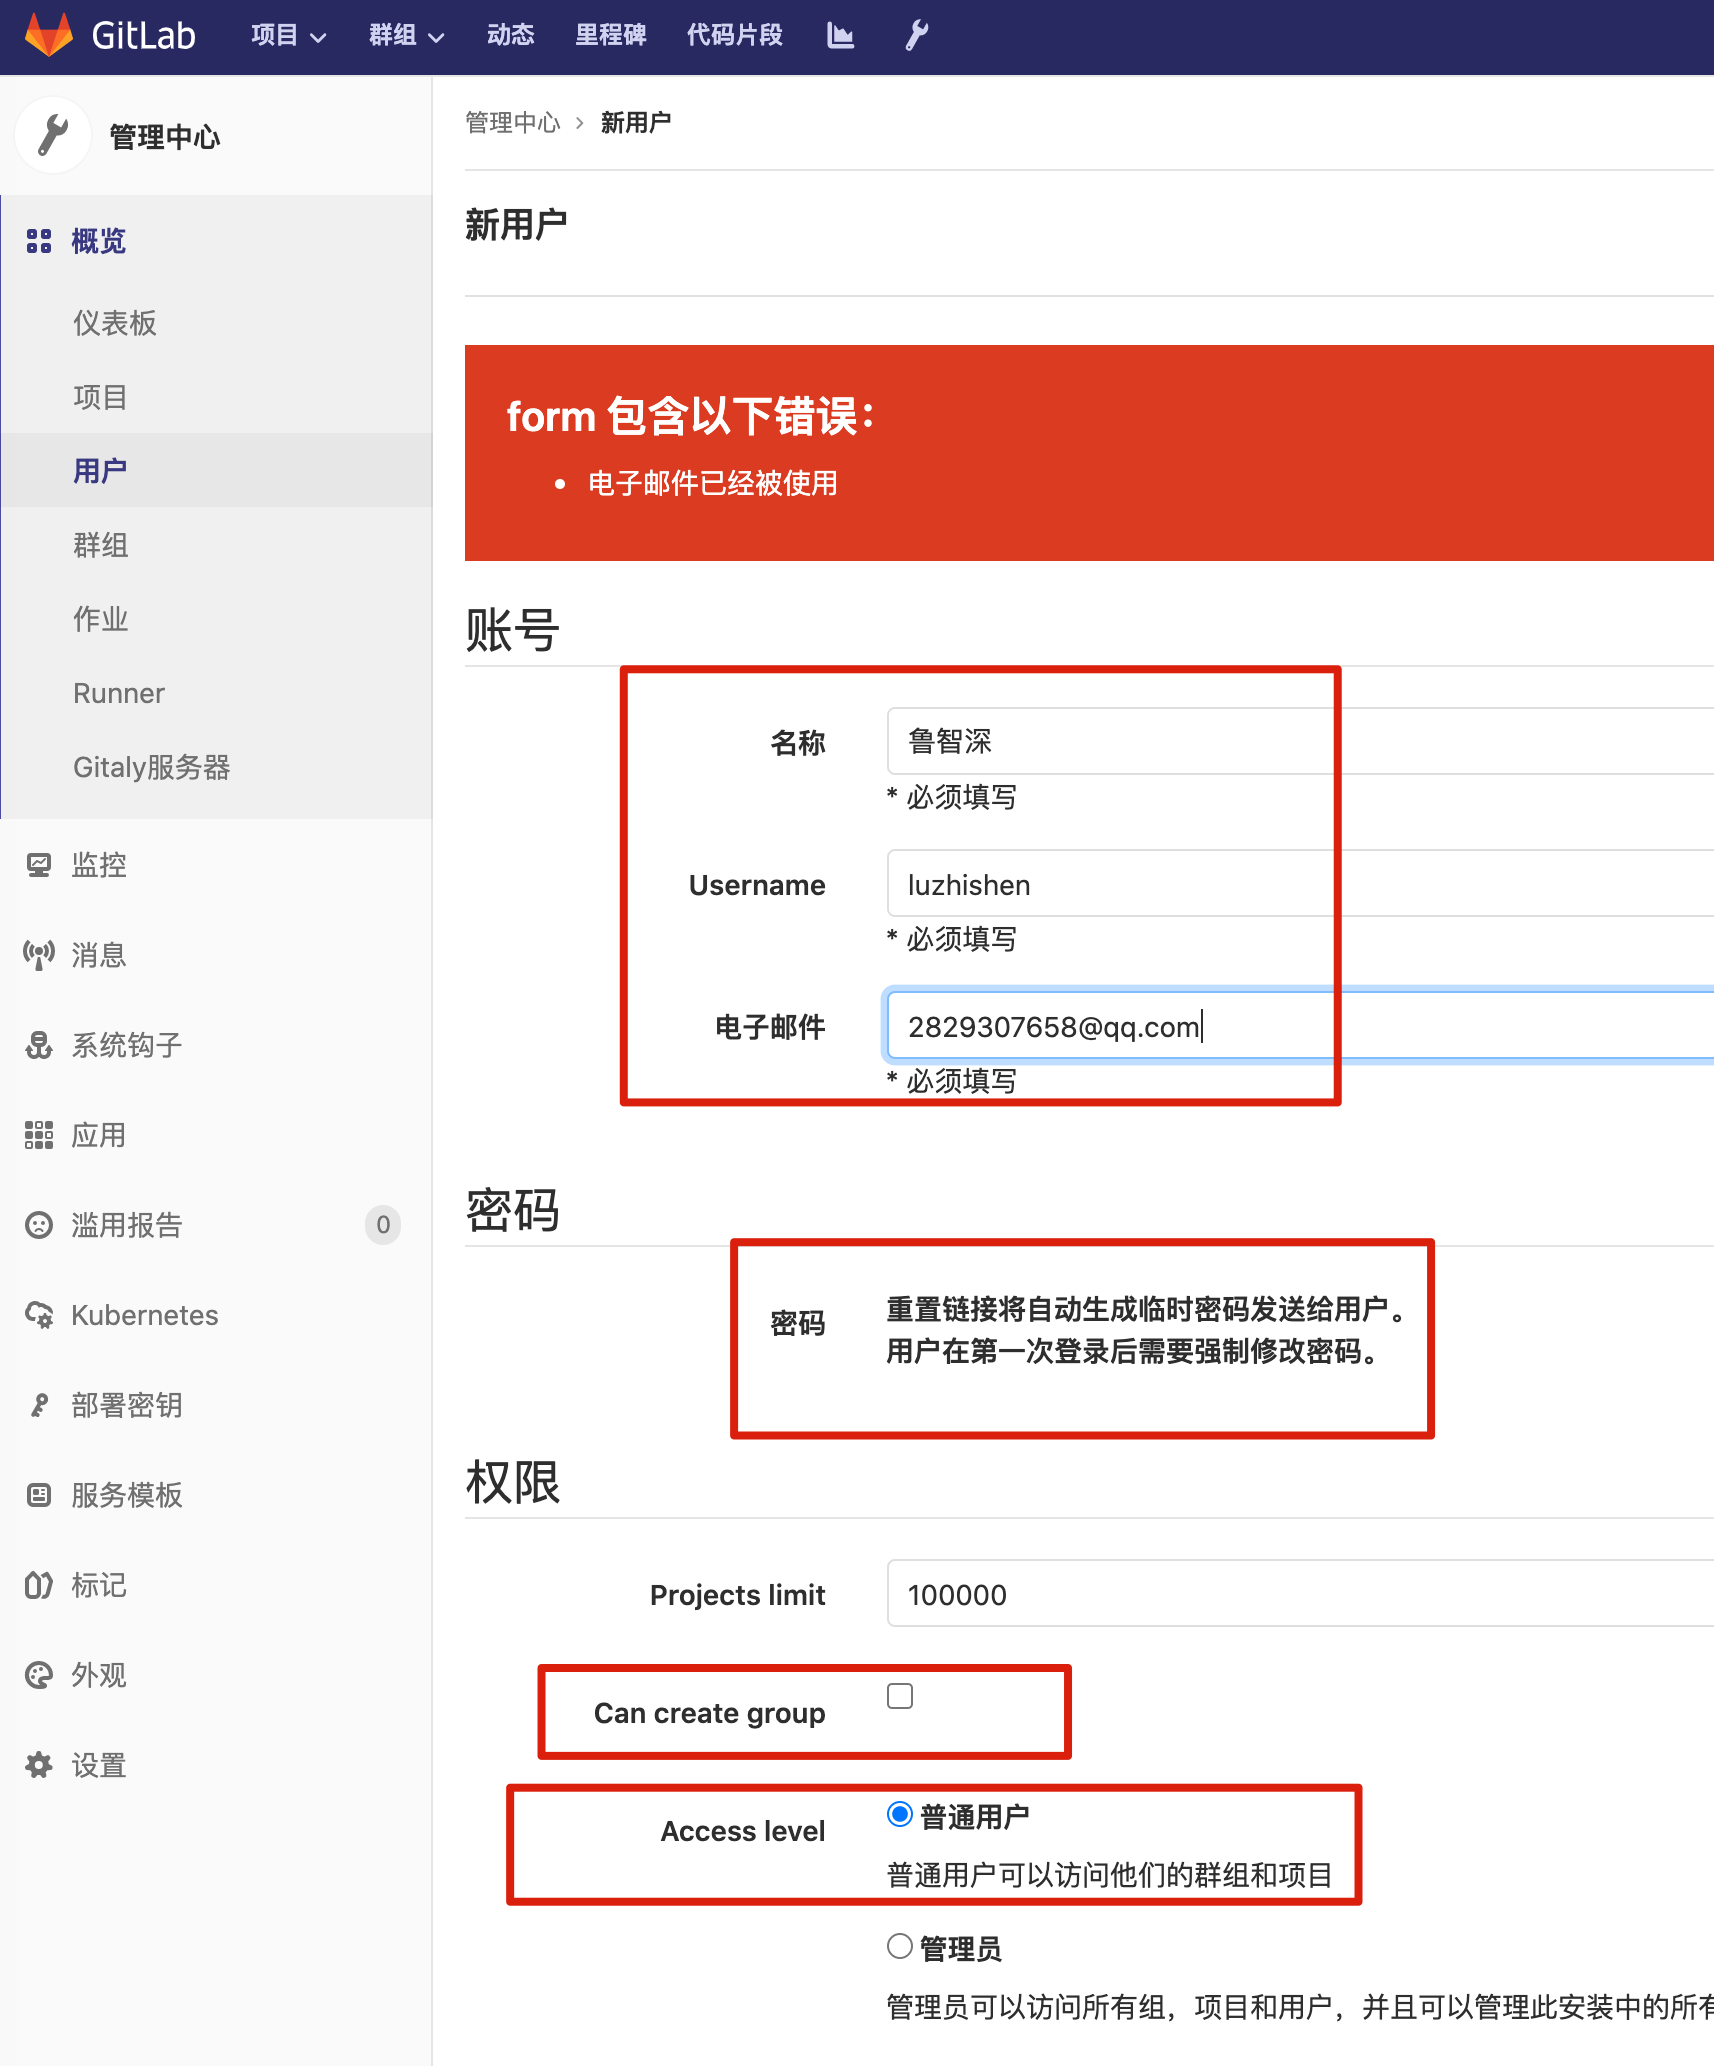Click the 部署密钥 key icon
Image resolution: width=1714 pixels, height=2066 pixels.
point(39,1405)
